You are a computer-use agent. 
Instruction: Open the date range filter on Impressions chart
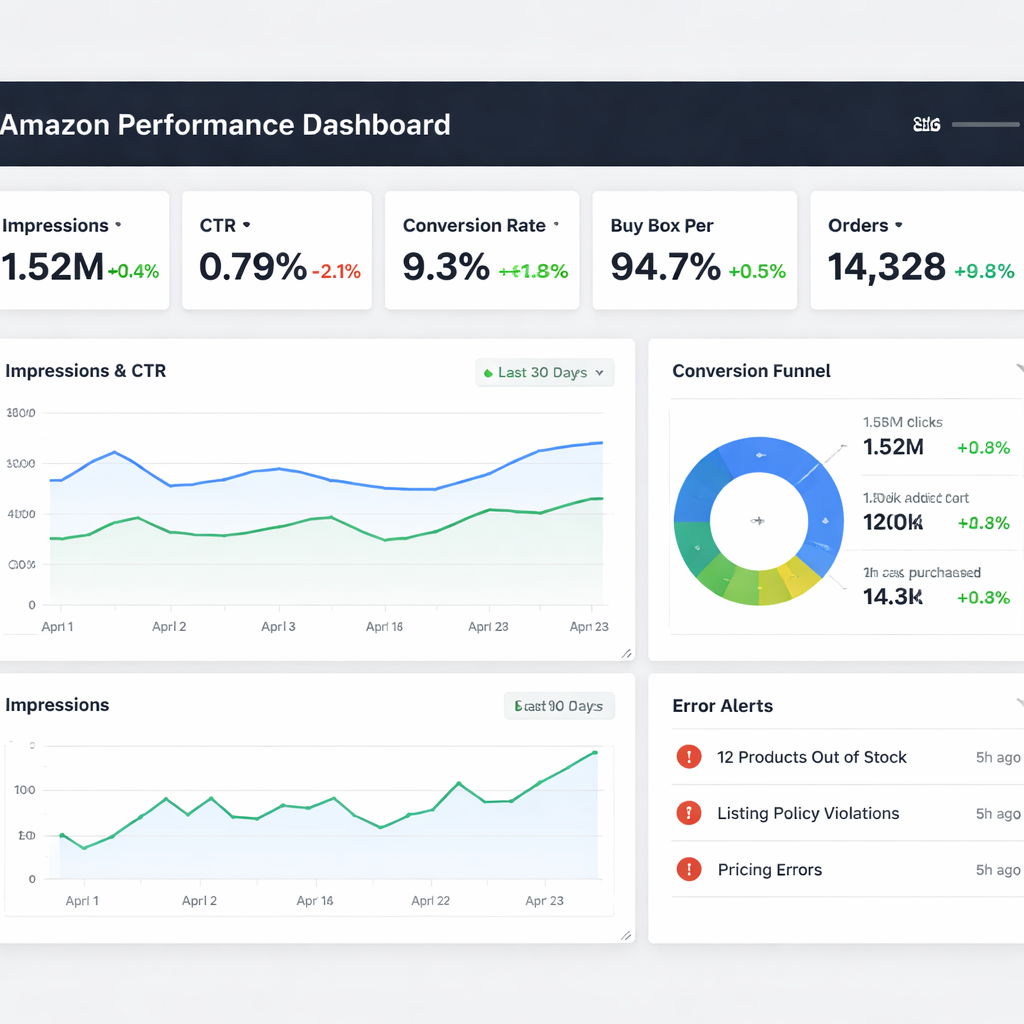pos(559,705)
